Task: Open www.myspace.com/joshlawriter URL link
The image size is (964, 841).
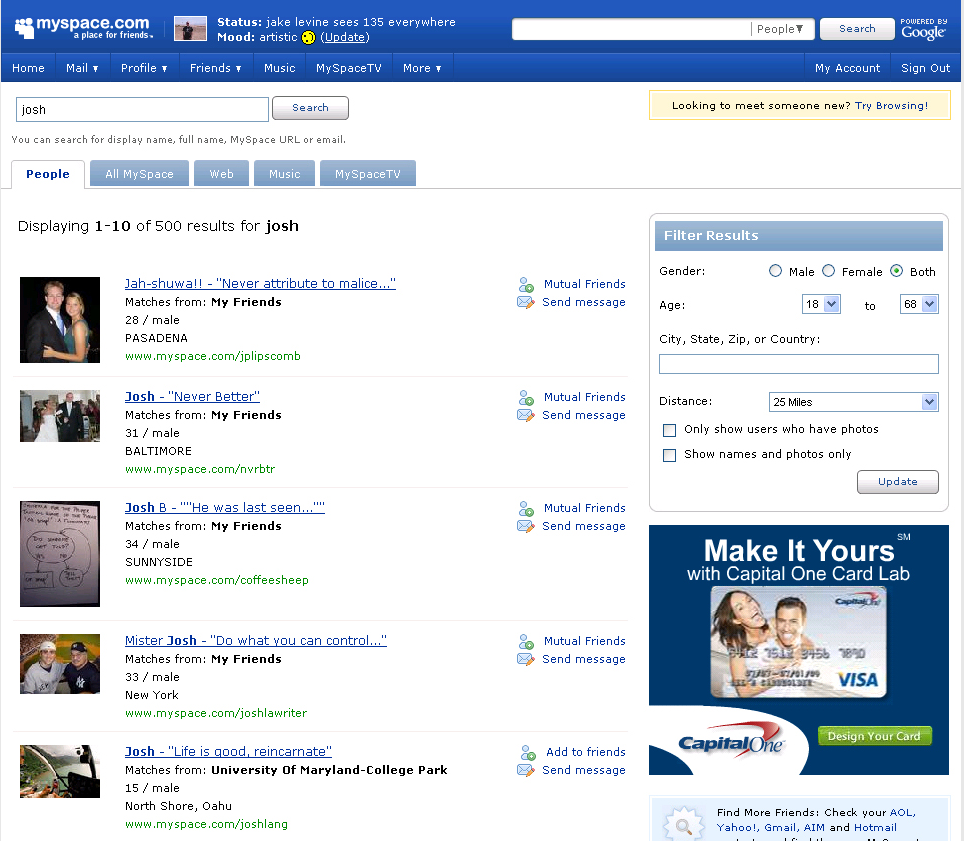Action: (x=216, y=713)
